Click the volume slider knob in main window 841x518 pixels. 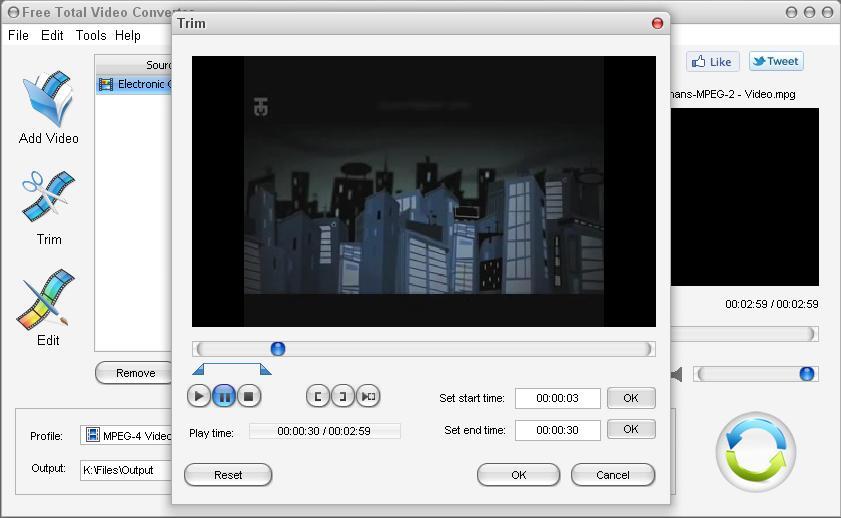(x=807, y=374)
